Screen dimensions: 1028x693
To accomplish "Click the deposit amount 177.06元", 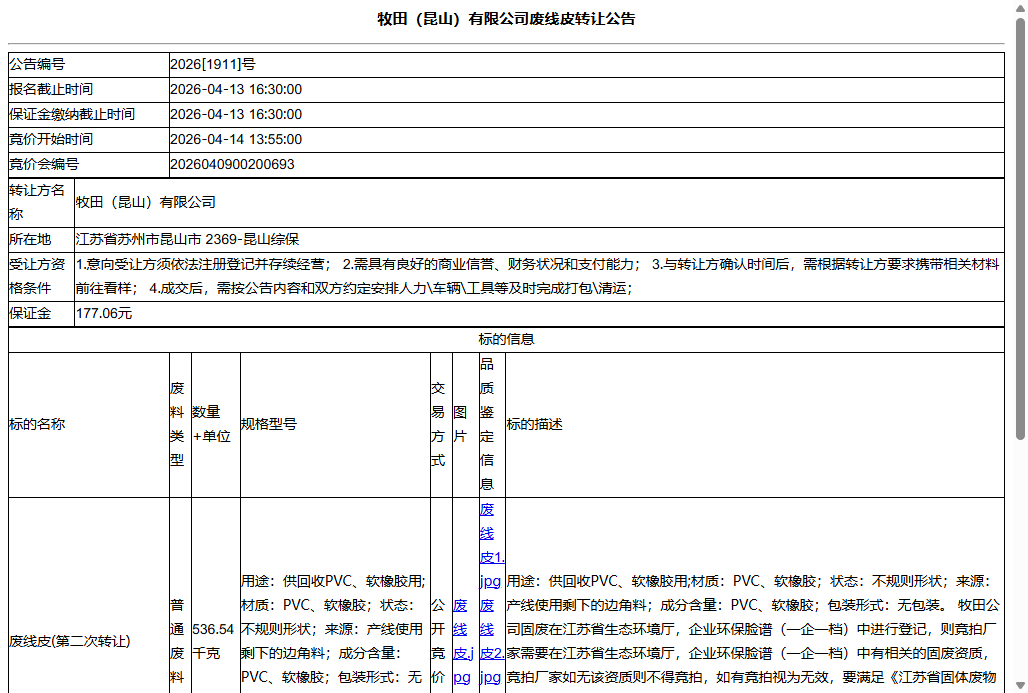I will click(x=104, y=313).
